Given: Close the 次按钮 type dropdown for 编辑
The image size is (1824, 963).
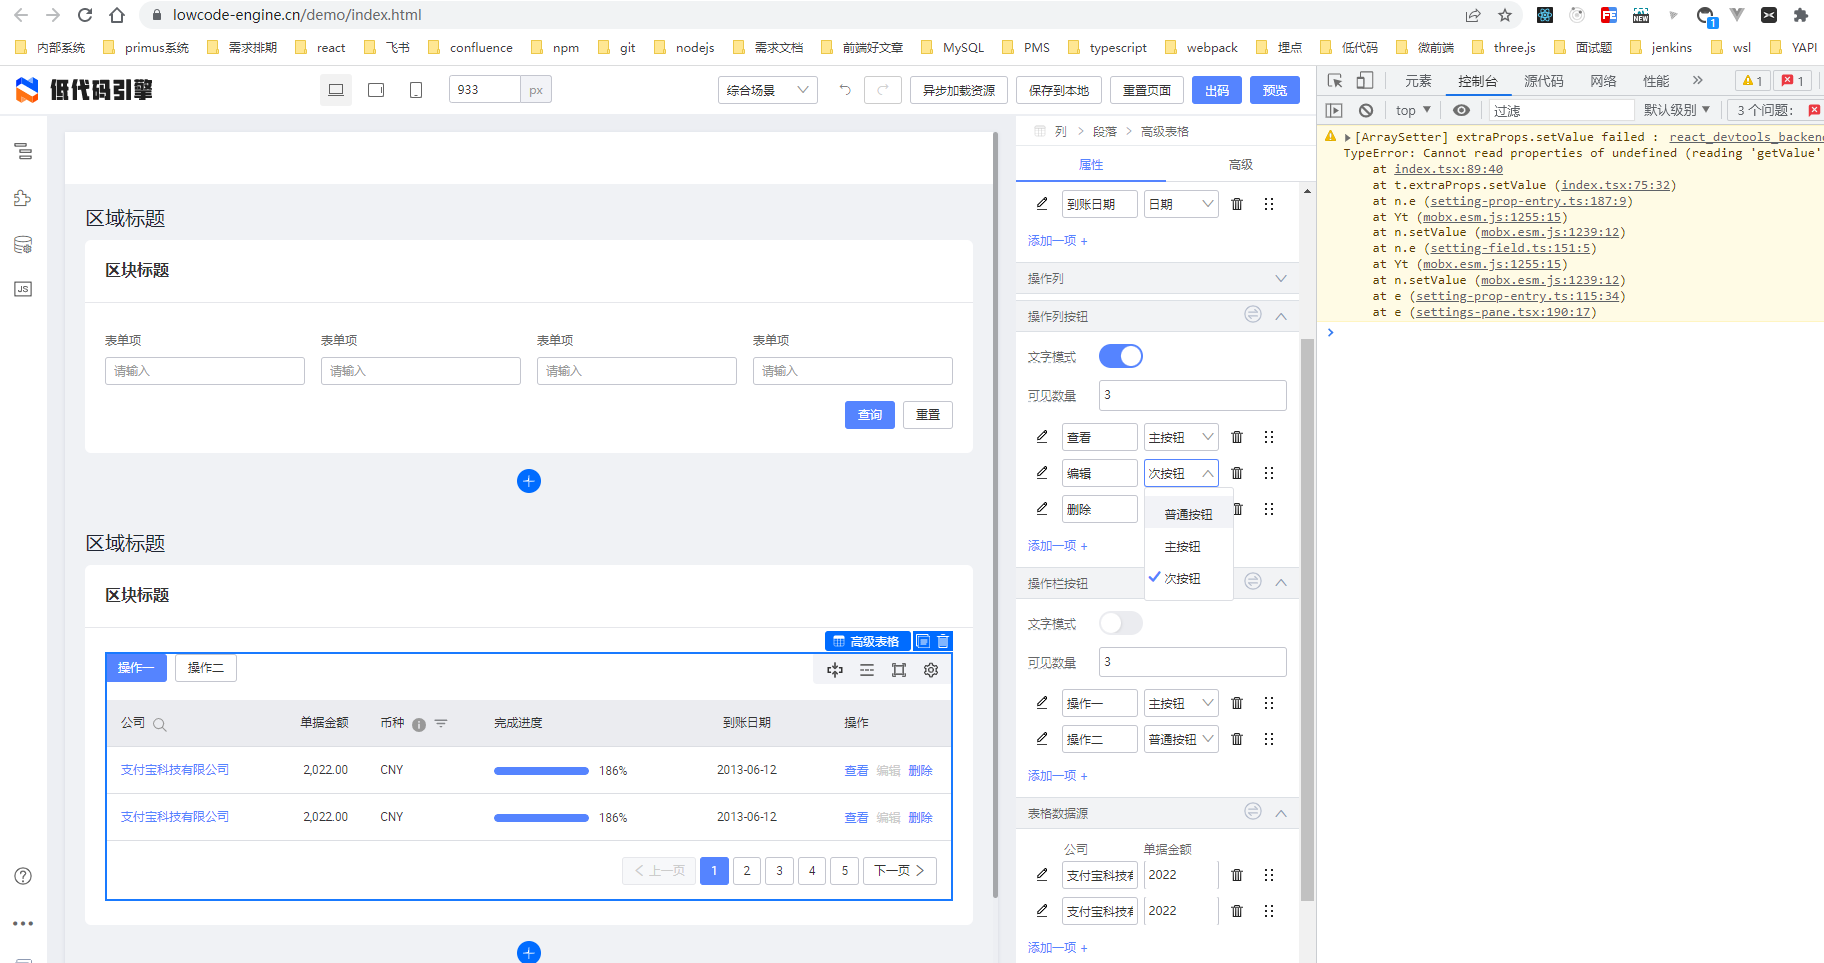Looking at the screenshot, I should tap(1181, 473).
